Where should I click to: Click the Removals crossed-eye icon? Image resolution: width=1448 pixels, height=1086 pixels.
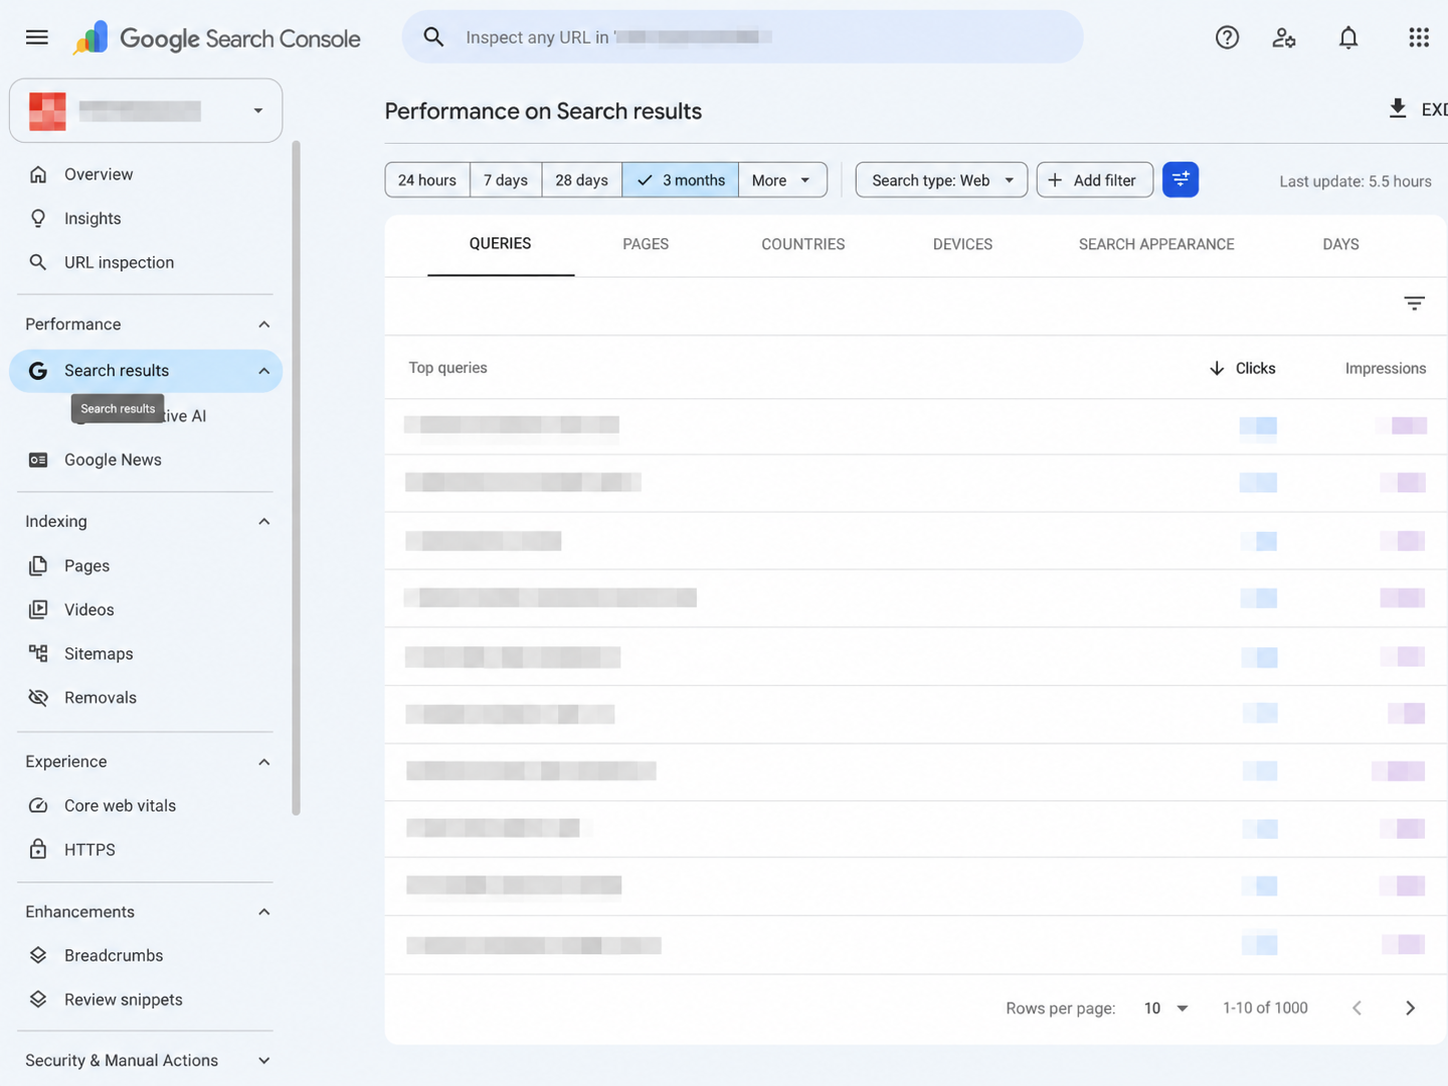[x=38, y=698]
